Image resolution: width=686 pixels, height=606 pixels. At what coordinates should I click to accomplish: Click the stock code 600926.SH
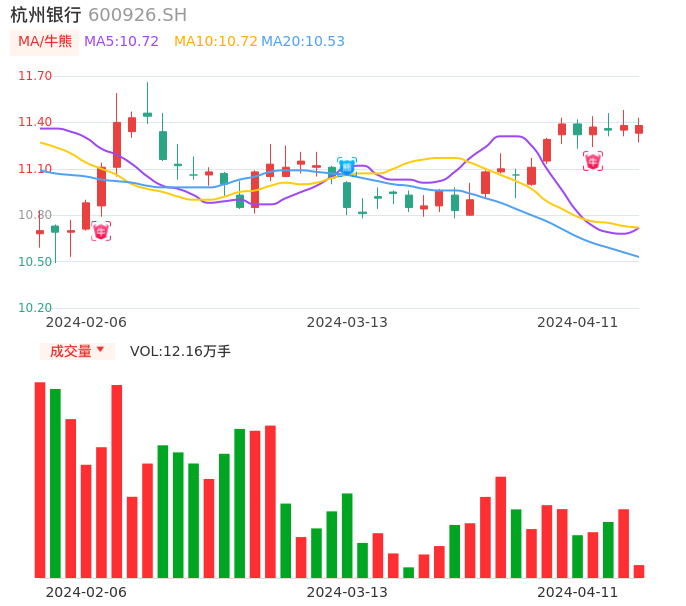pos(137,15)
